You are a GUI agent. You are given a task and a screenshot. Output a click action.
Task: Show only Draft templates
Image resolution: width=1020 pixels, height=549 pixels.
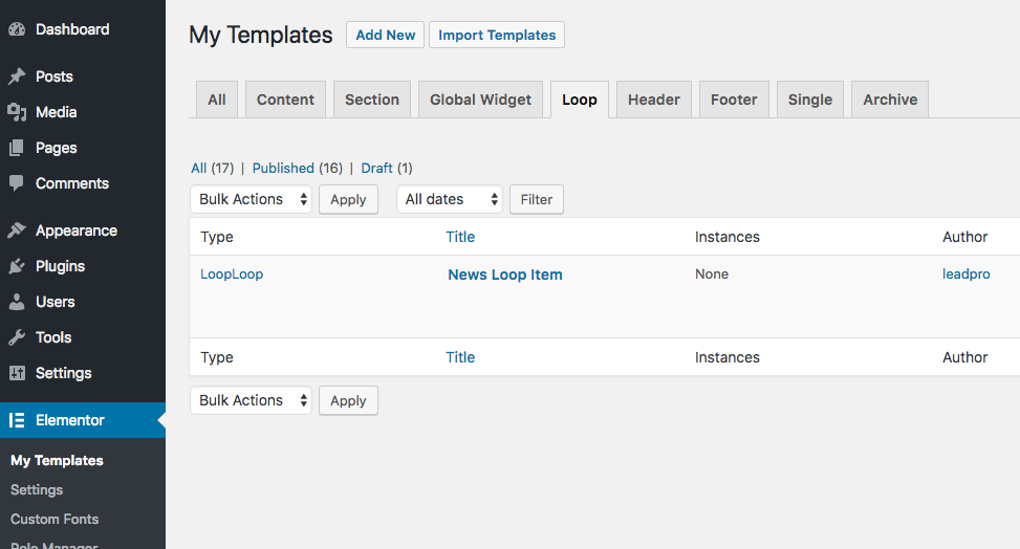[377, 168]
